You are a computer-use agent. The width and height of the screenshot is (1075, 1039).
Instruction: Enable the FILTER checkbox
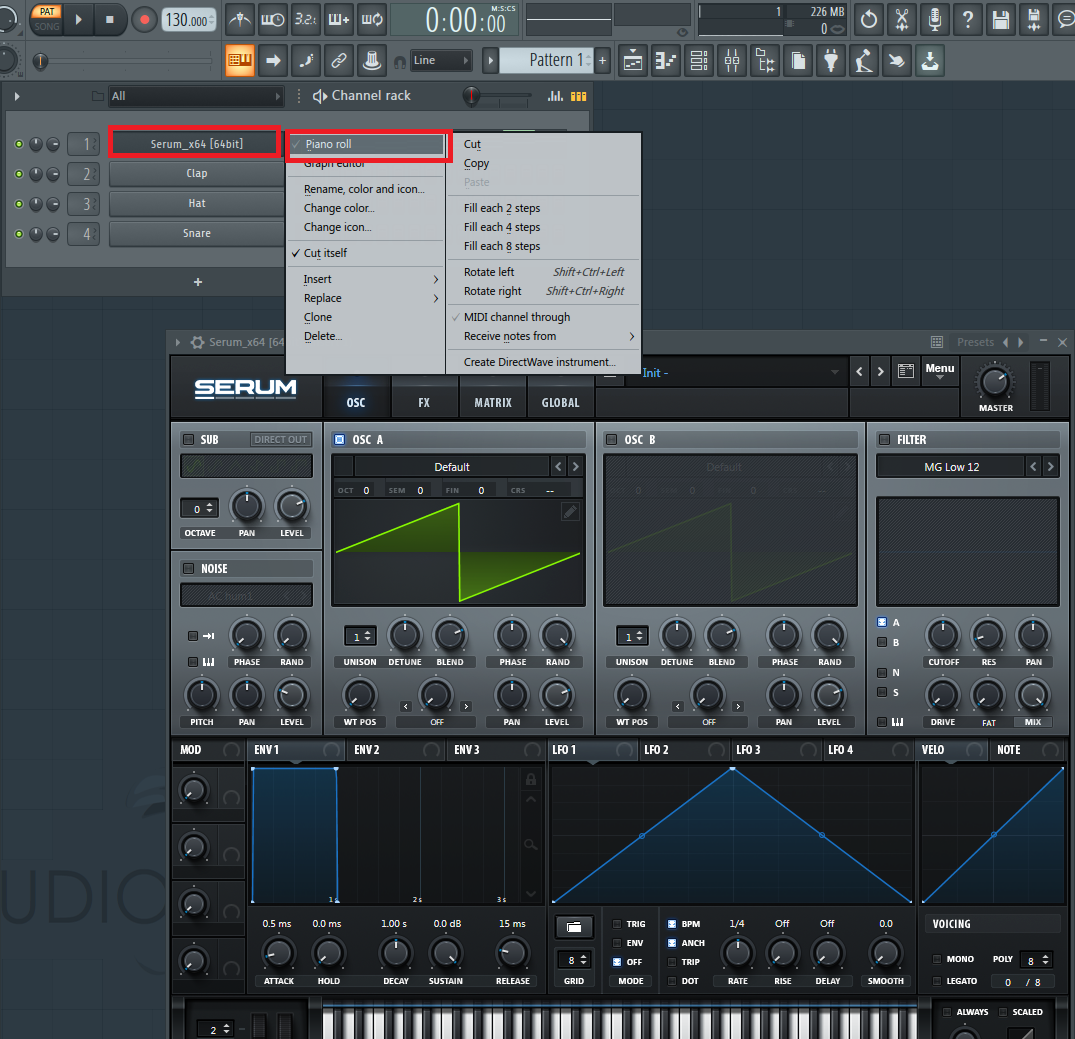click(x=884, y=440)
